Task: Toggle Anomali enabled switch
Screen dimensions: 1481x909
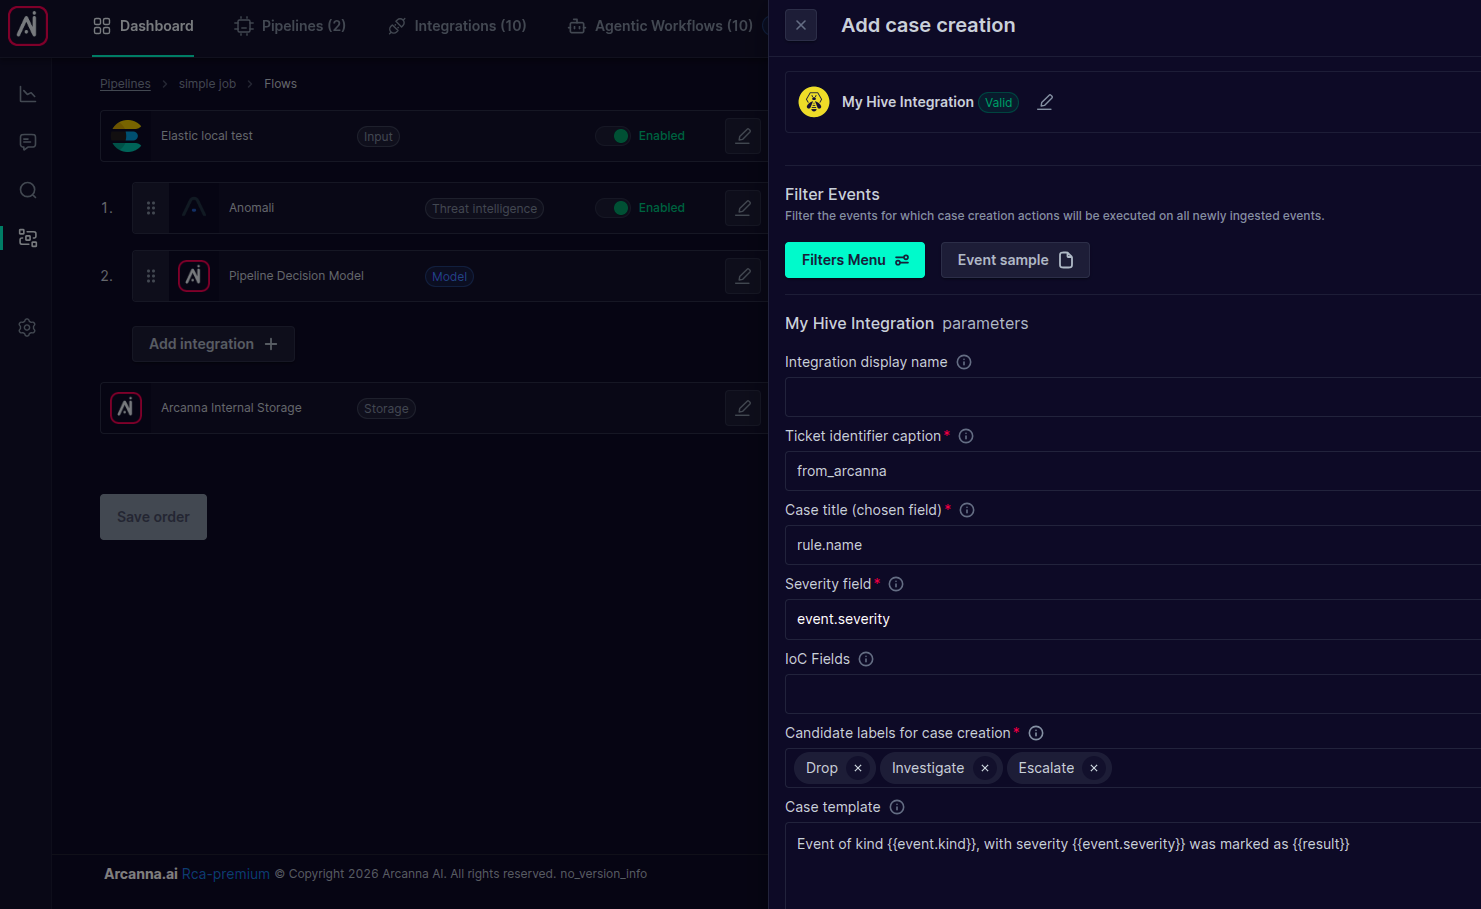Action: (x=613, y=208)
